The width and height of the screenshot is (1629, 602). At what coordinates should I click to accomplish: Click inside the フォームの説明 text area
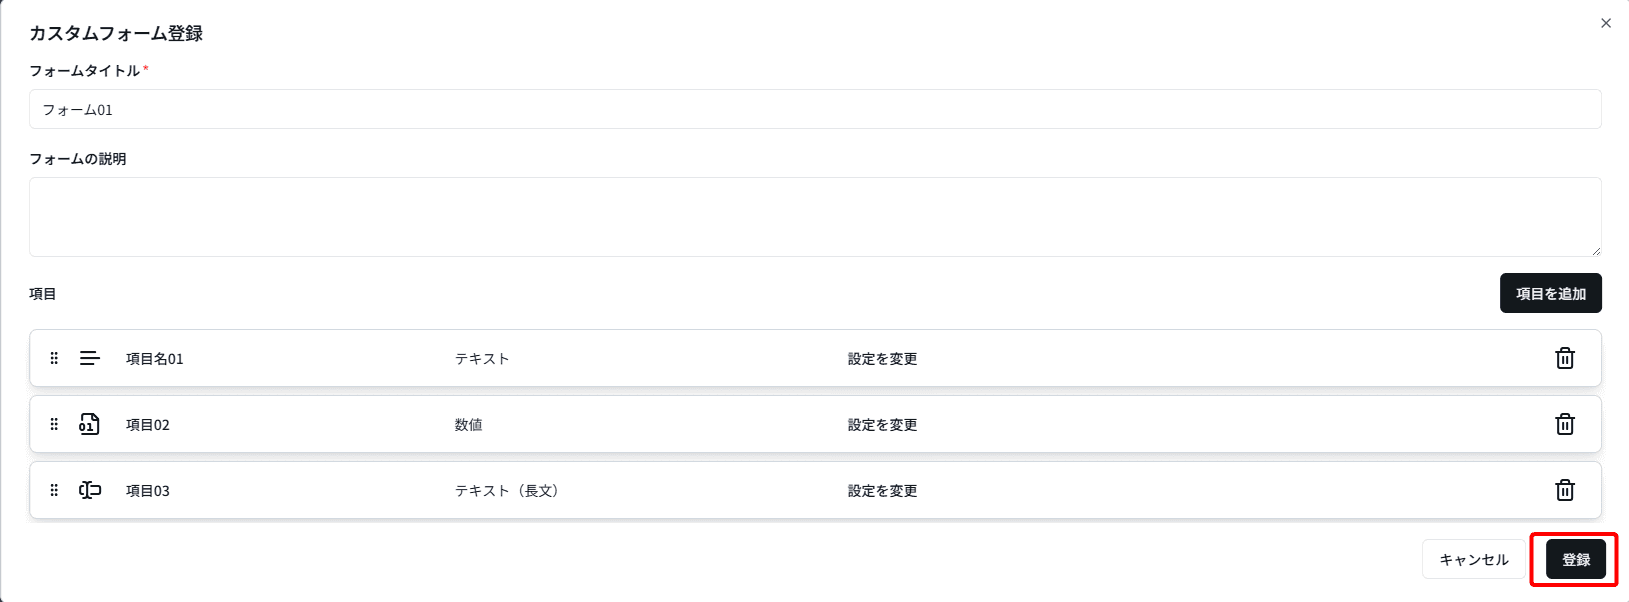coord(815,217)
